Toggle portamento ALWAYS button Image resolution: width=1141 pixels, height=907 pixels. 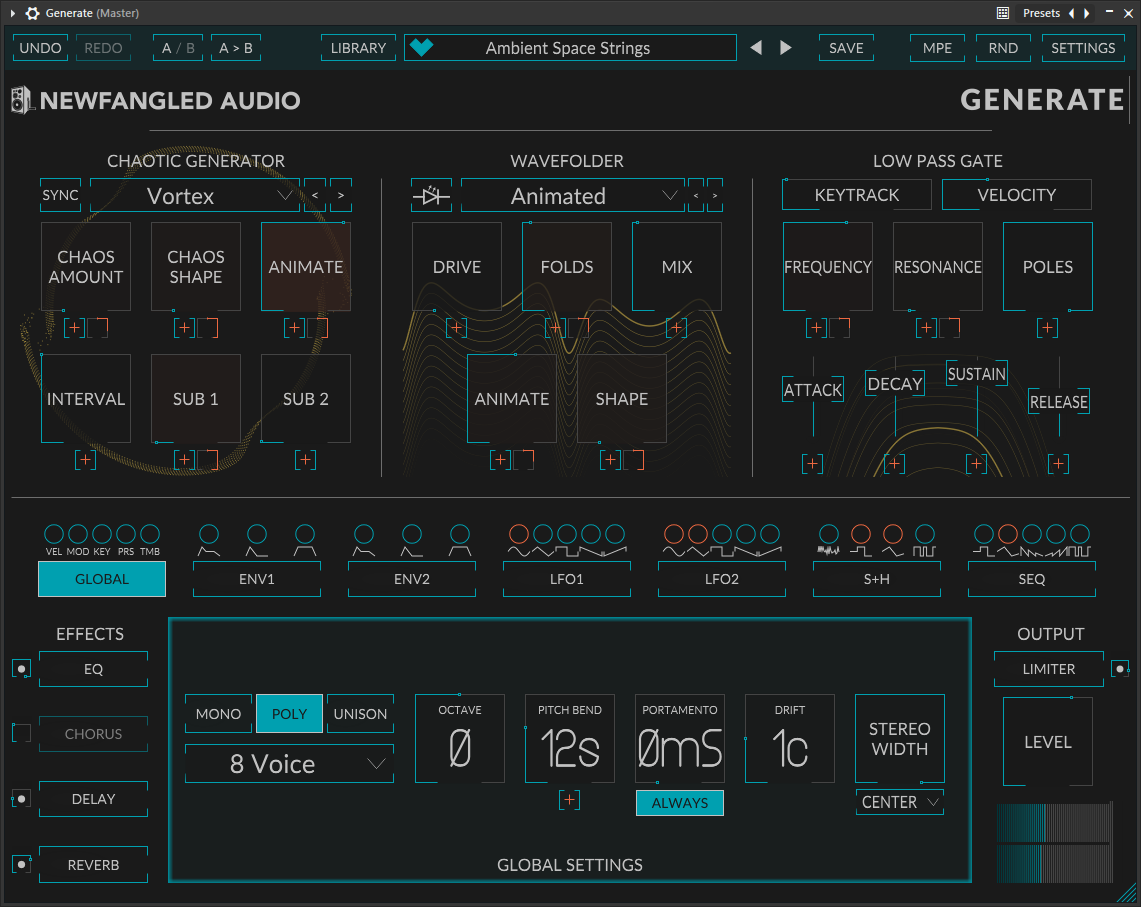pyautogui.click(x=680, y=802)
